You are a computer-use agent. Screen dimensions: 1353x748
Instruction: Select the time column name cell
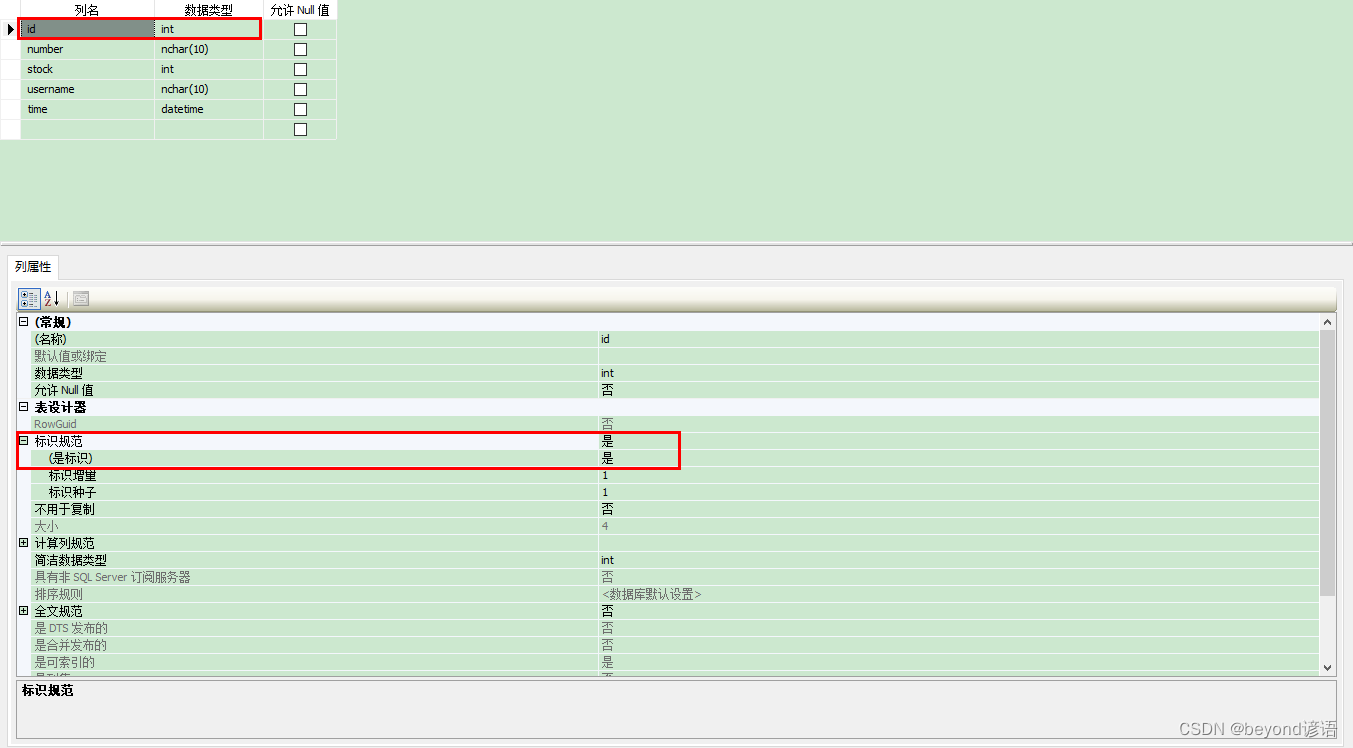click(x=87, y=109)
